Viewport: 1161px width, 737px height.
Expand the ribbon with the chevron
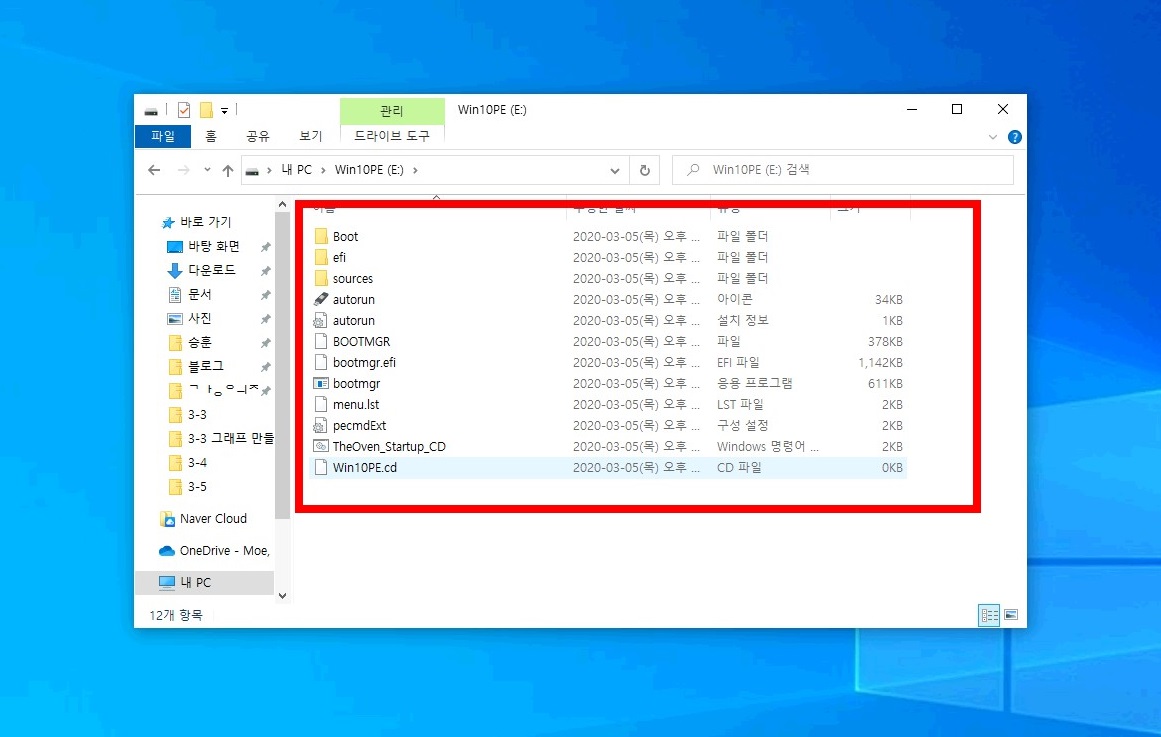pos(993,137)
